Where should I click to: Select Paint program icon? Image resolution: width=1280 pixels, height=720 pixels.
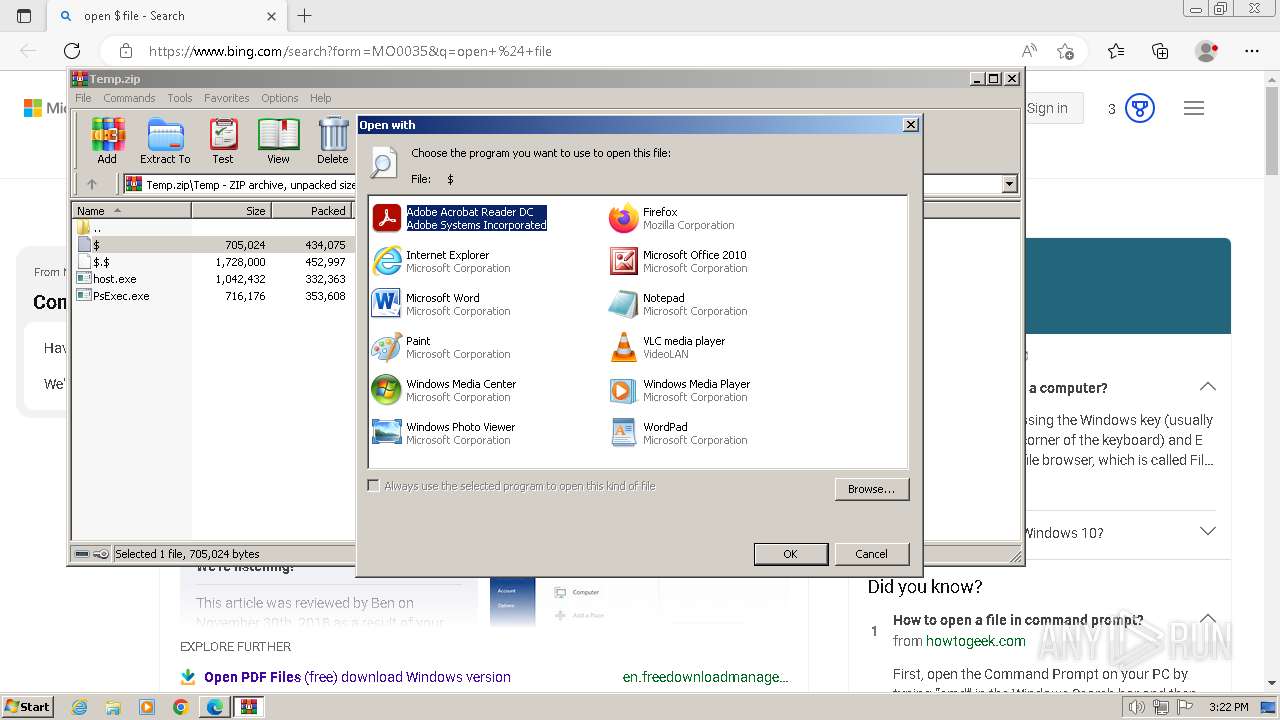coord(386,347)
